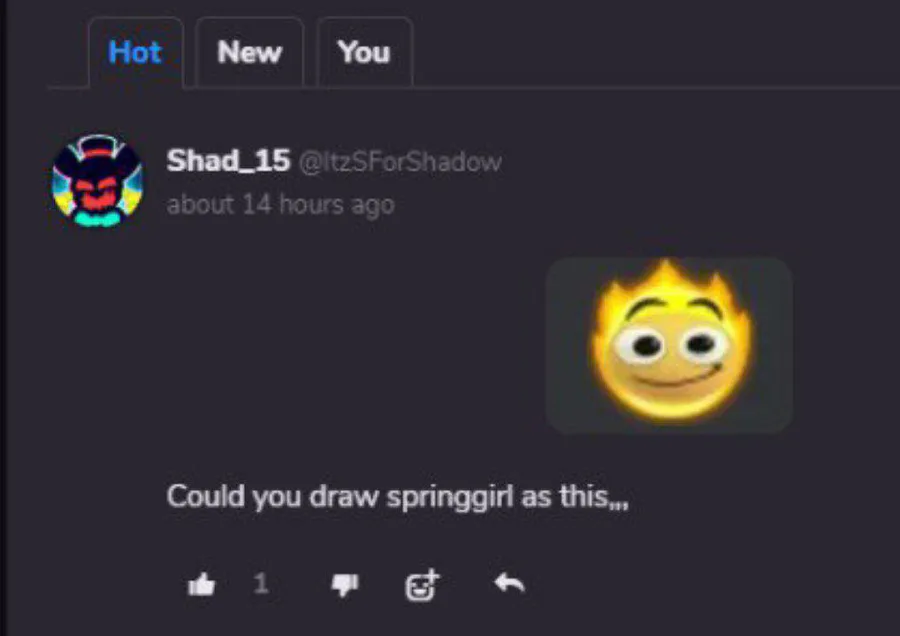Upvote the comment about springgirl
Viewport: 900px width, 636px height.
[201, 585]
